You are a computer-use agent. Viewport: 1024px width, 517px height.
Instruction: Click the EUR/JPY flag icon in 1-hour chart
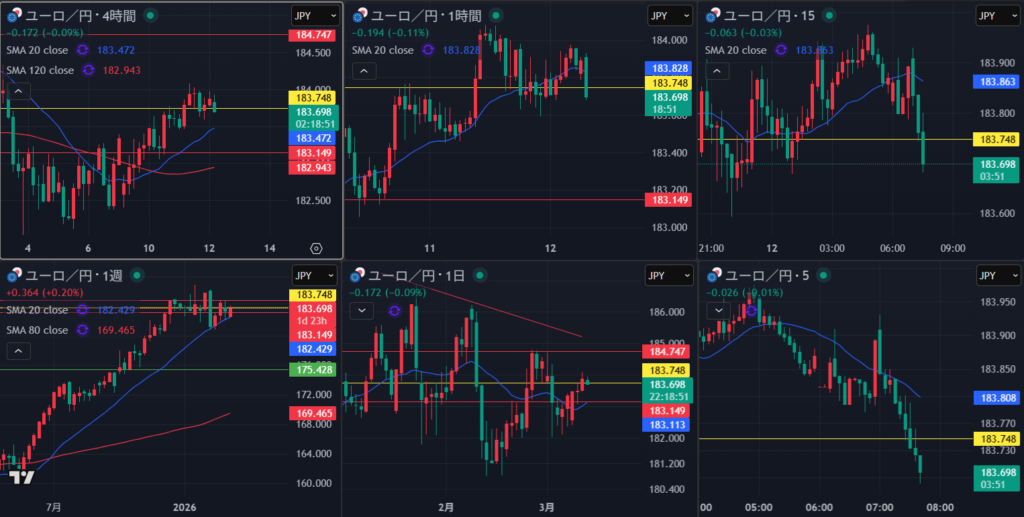359,15
